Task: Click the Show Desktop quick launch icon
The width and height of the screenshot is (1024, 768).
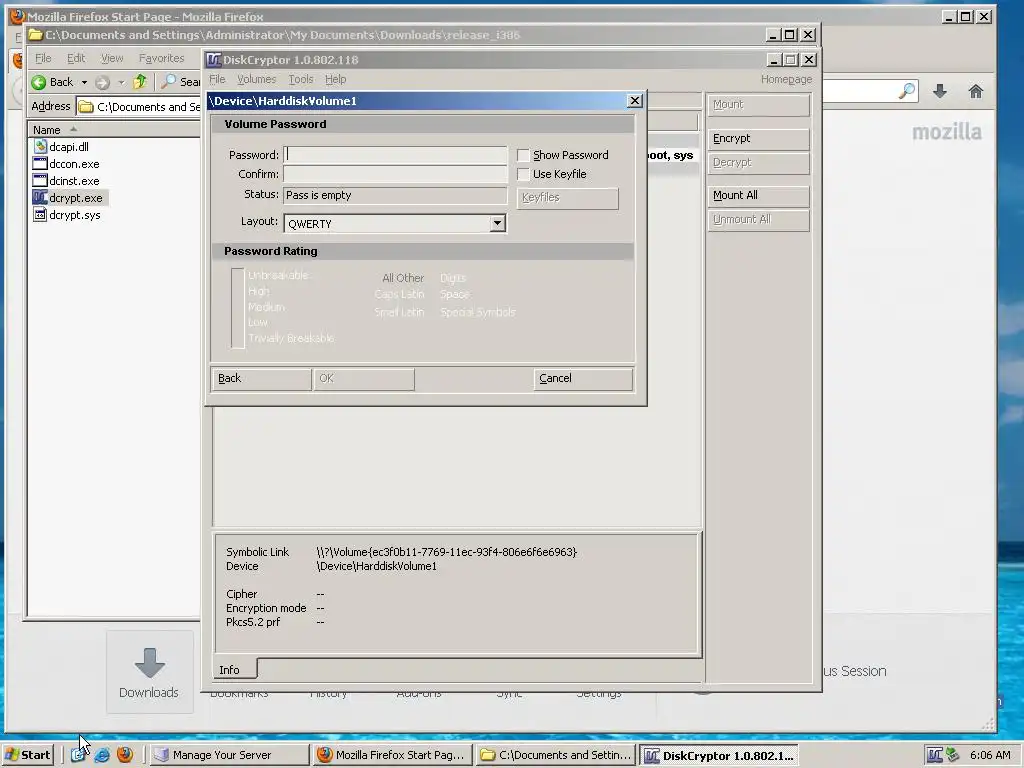Action: click(78, 755)
